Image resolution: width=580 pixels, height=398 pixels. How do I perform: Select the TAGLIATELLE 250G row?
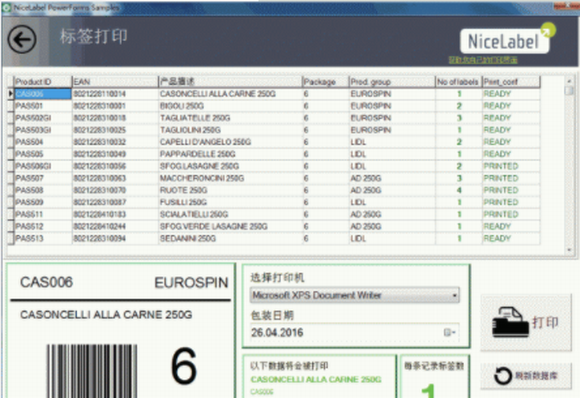click(x=274, y=118)
